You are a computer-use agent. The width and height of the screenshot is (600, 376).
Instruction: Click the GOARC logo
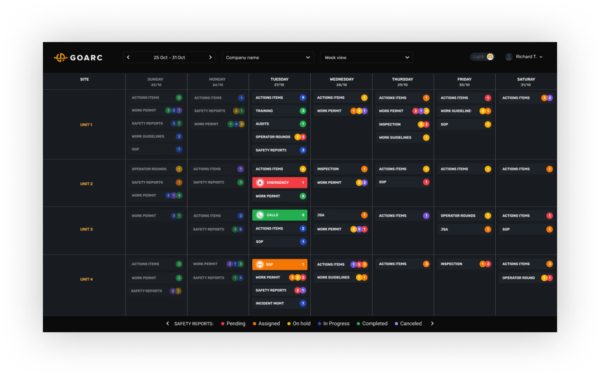pyautogui.click(x=78, y=57)
